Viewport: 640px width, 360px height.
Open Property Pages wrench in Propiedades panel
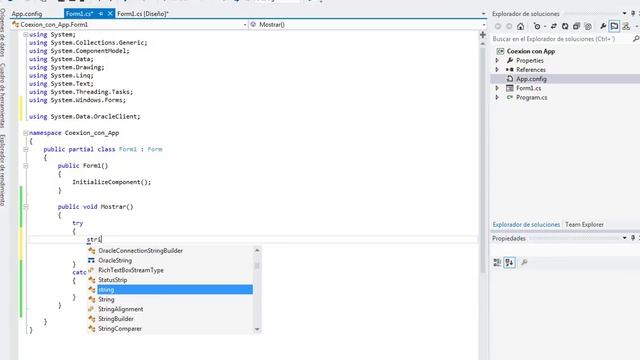524,262
